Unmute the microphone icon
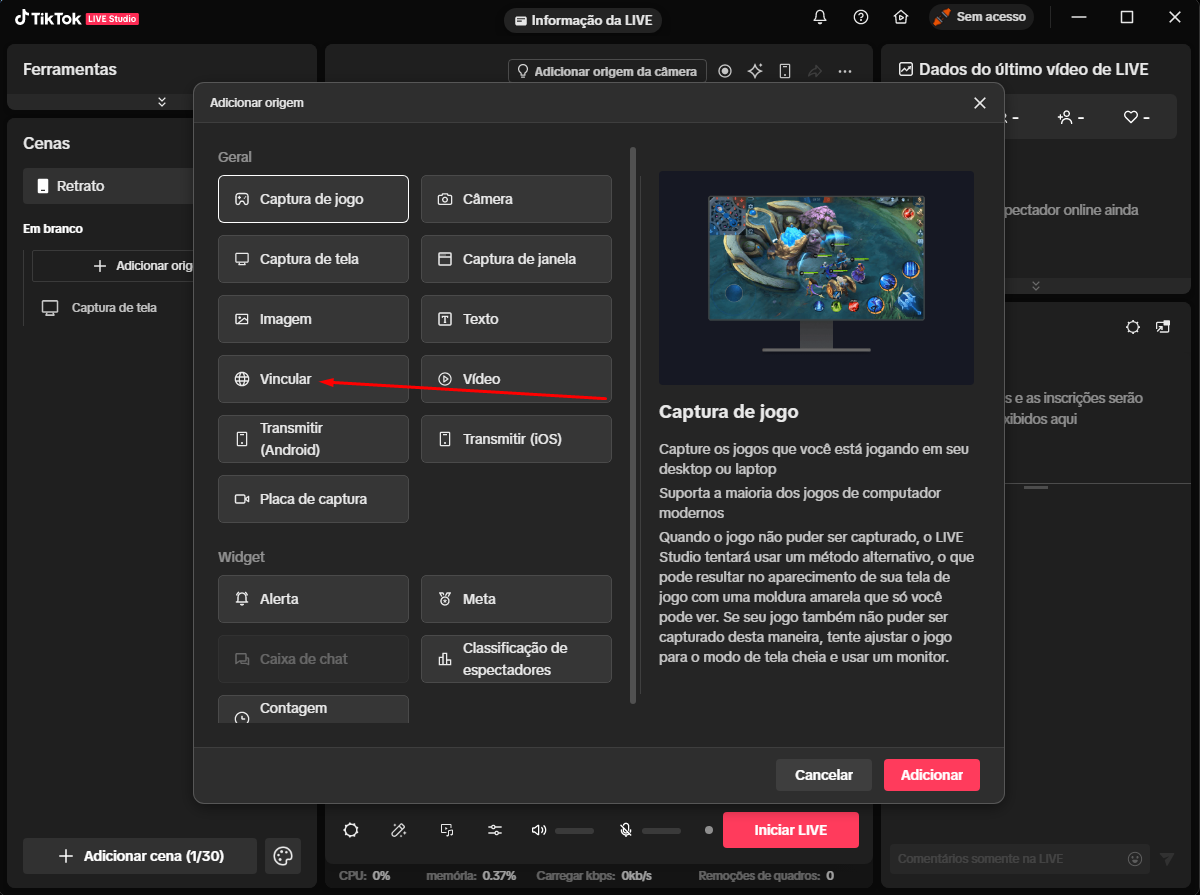This screenshot has width=1200, height=895. coord(626,830)
